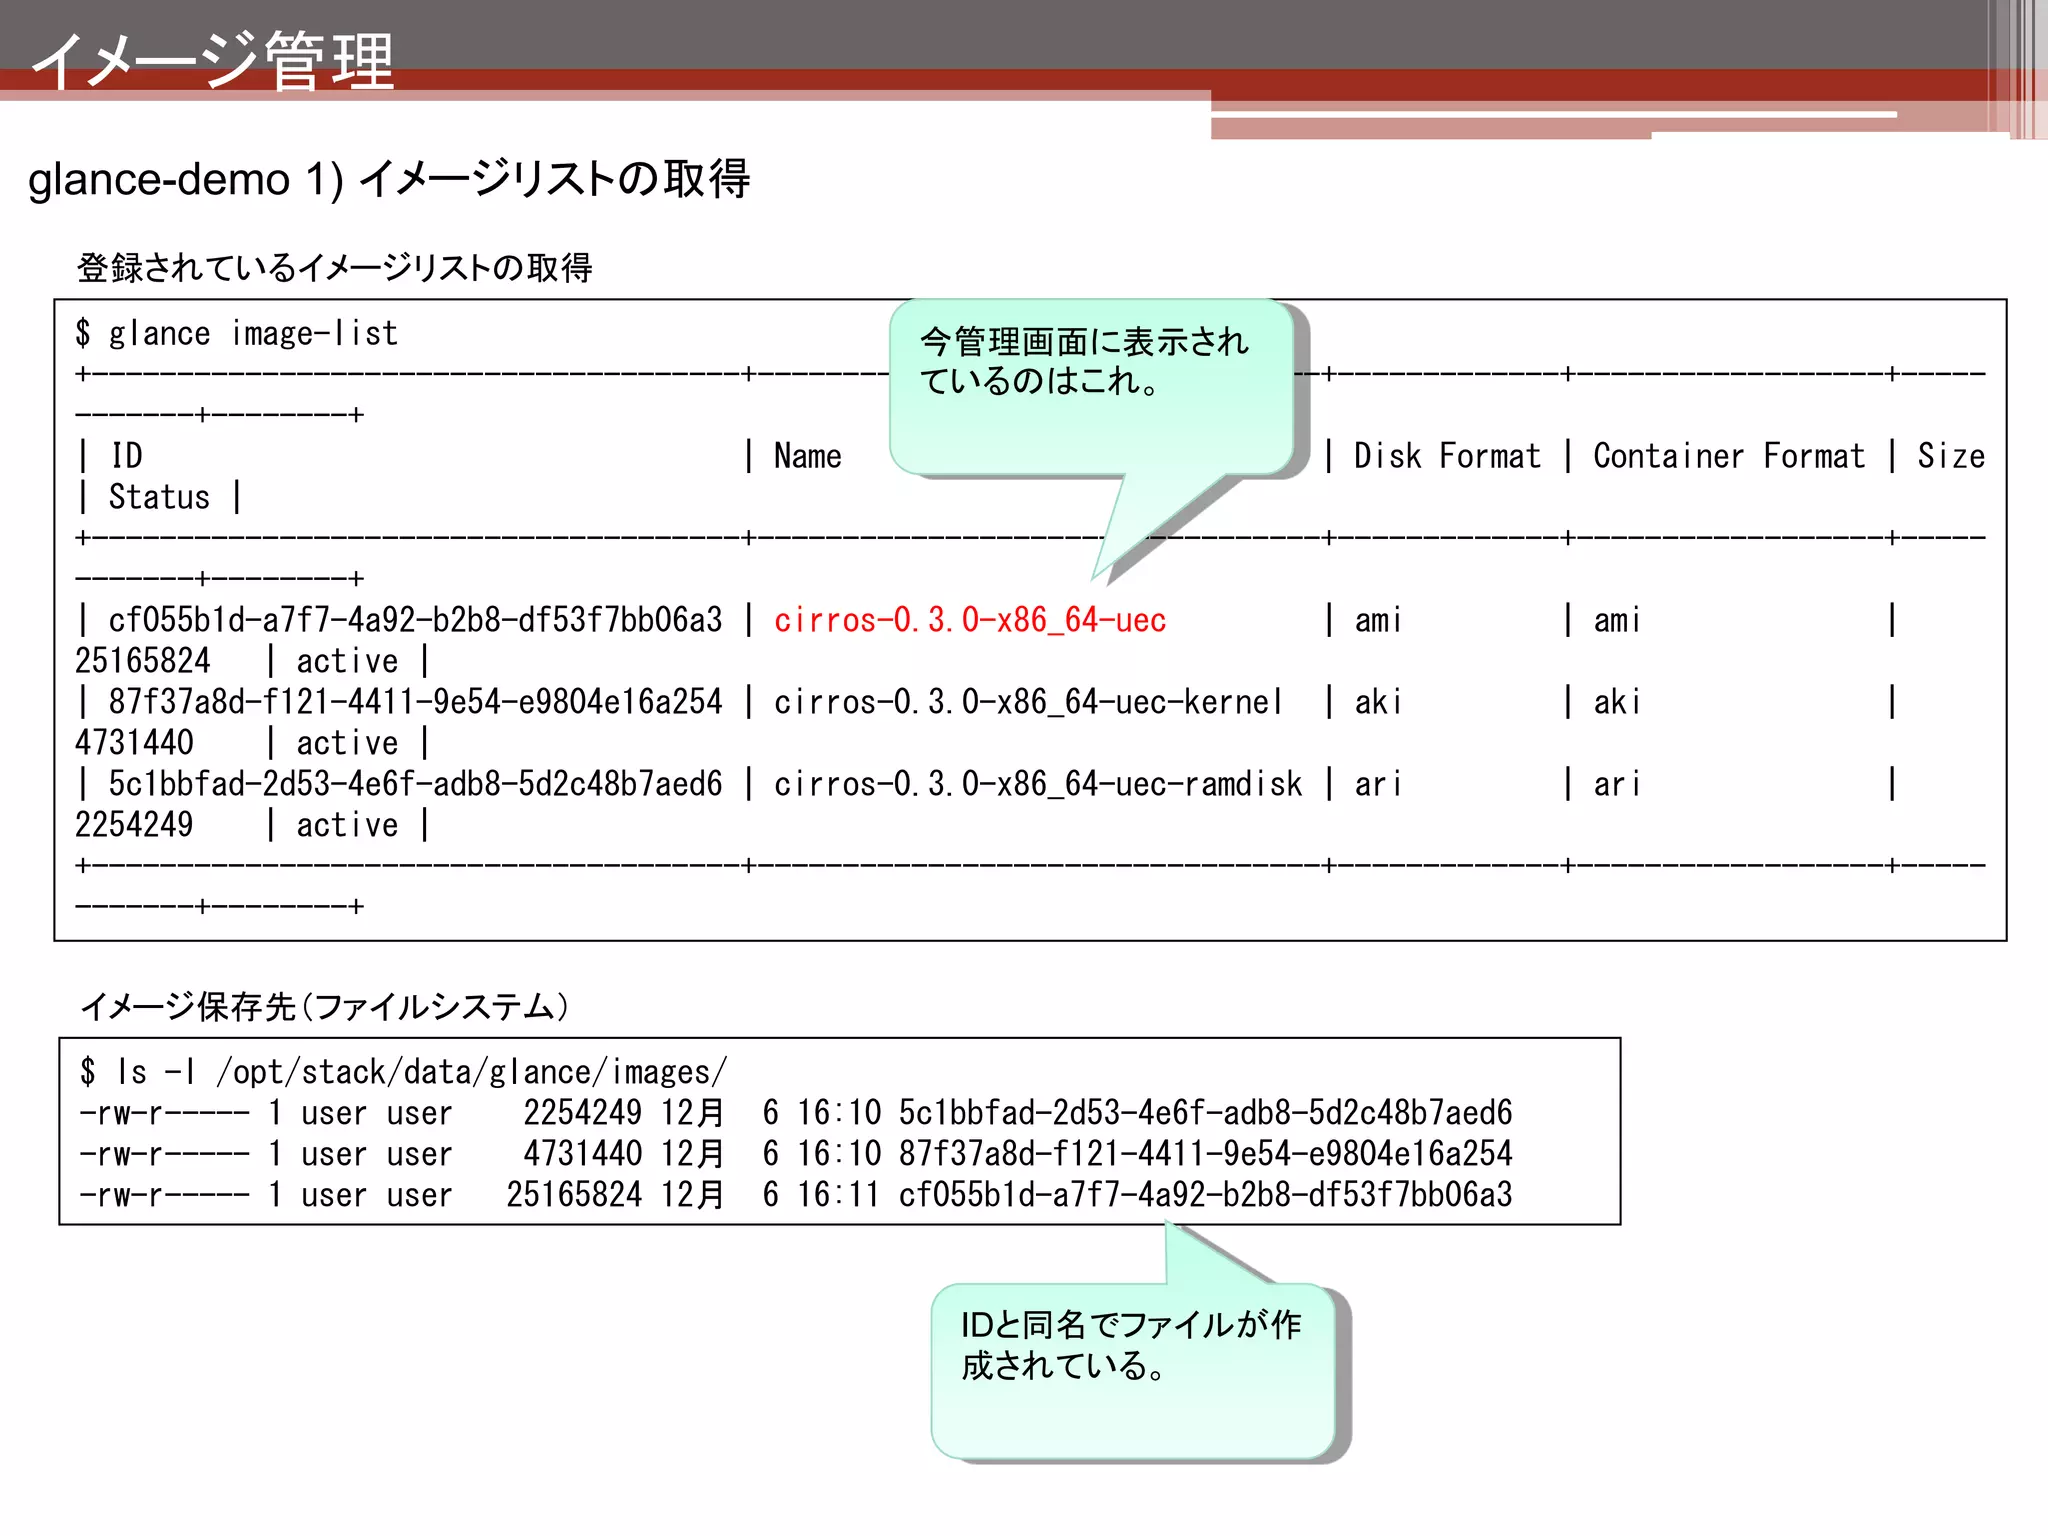Click active status beside 25165824
2048x1536 pixels.
tap(347, 661)
